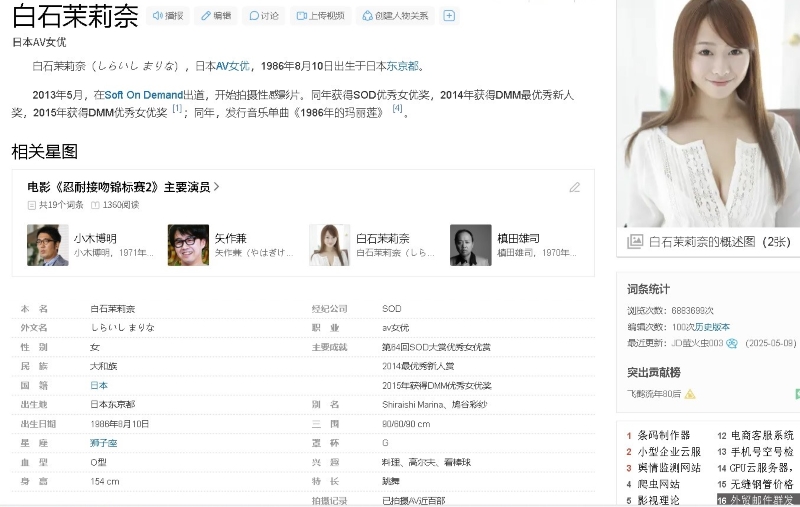Click the 条码制作器 hot list item
The height and width of the screenshot is (507, 800).
click(x=664, y=436)
